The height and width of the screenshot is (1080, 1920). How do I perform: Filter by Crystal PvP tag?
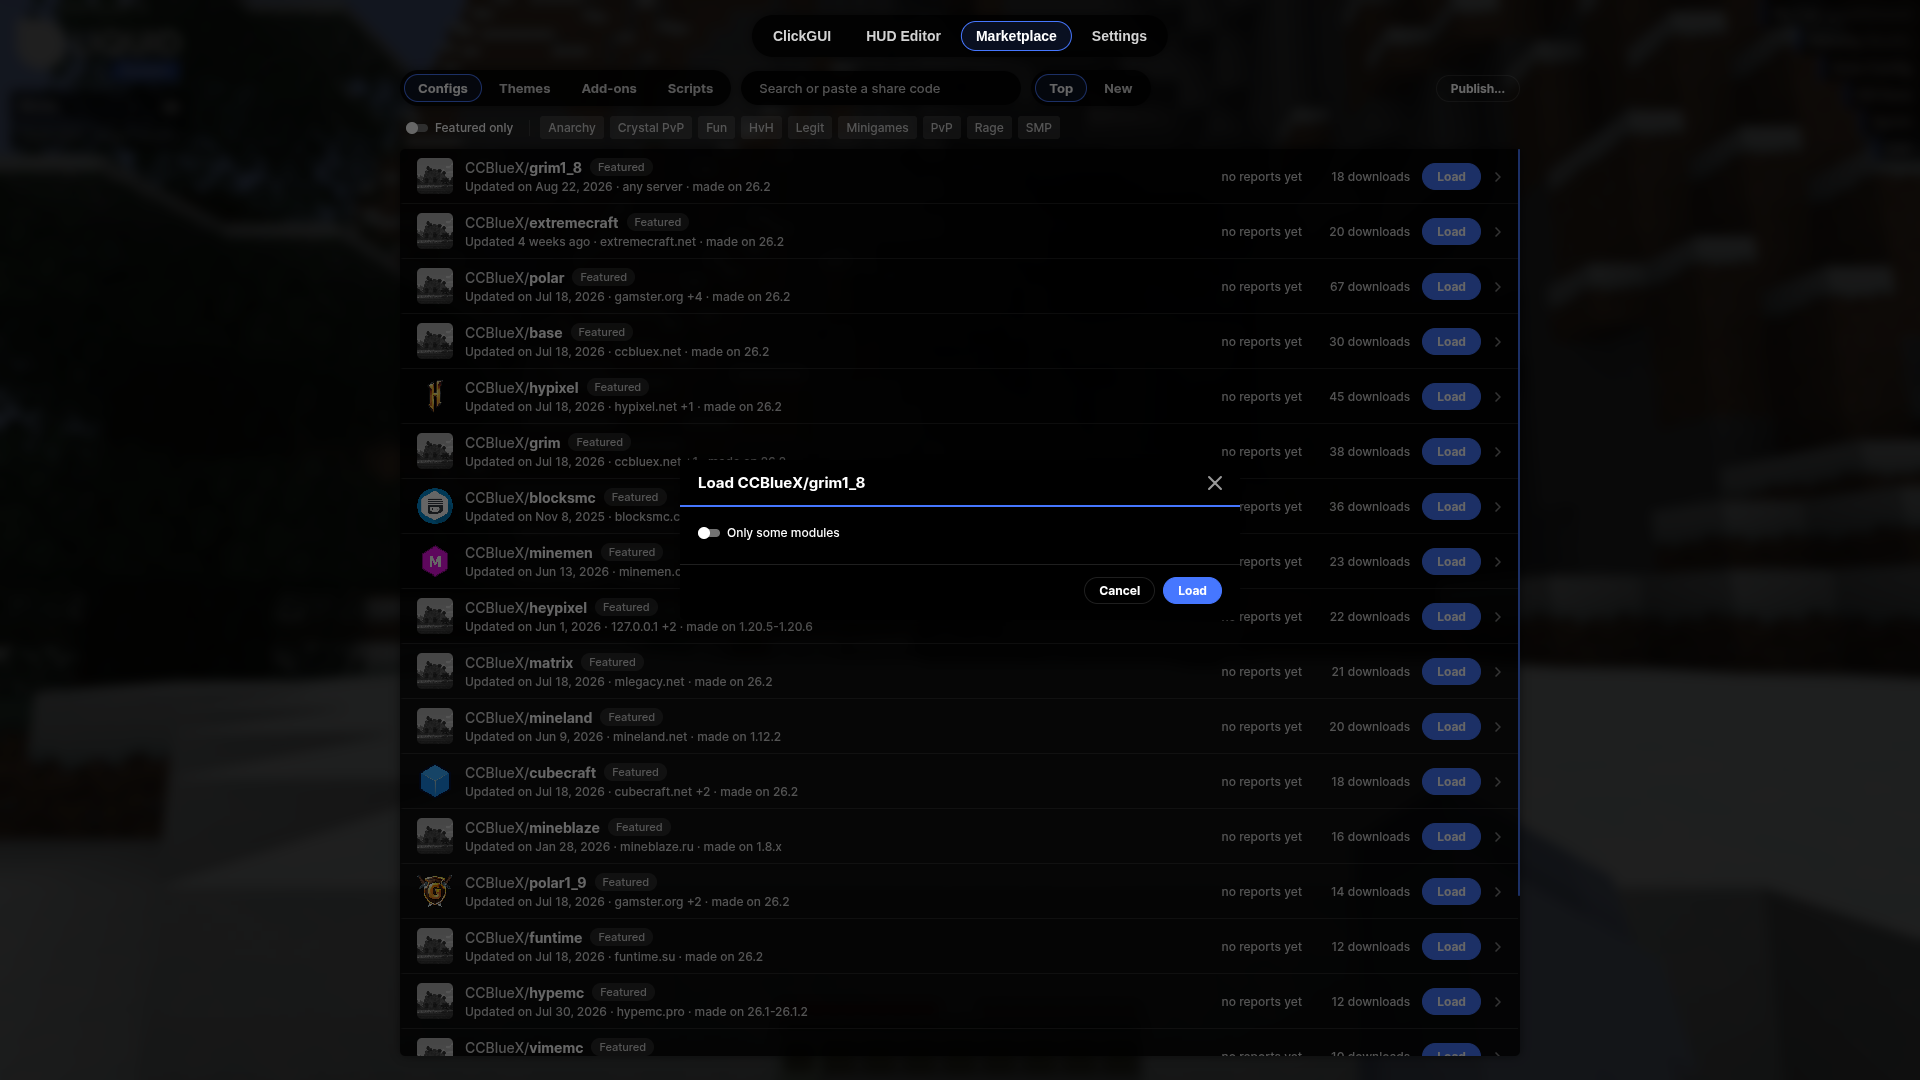[x=651, y=128]
